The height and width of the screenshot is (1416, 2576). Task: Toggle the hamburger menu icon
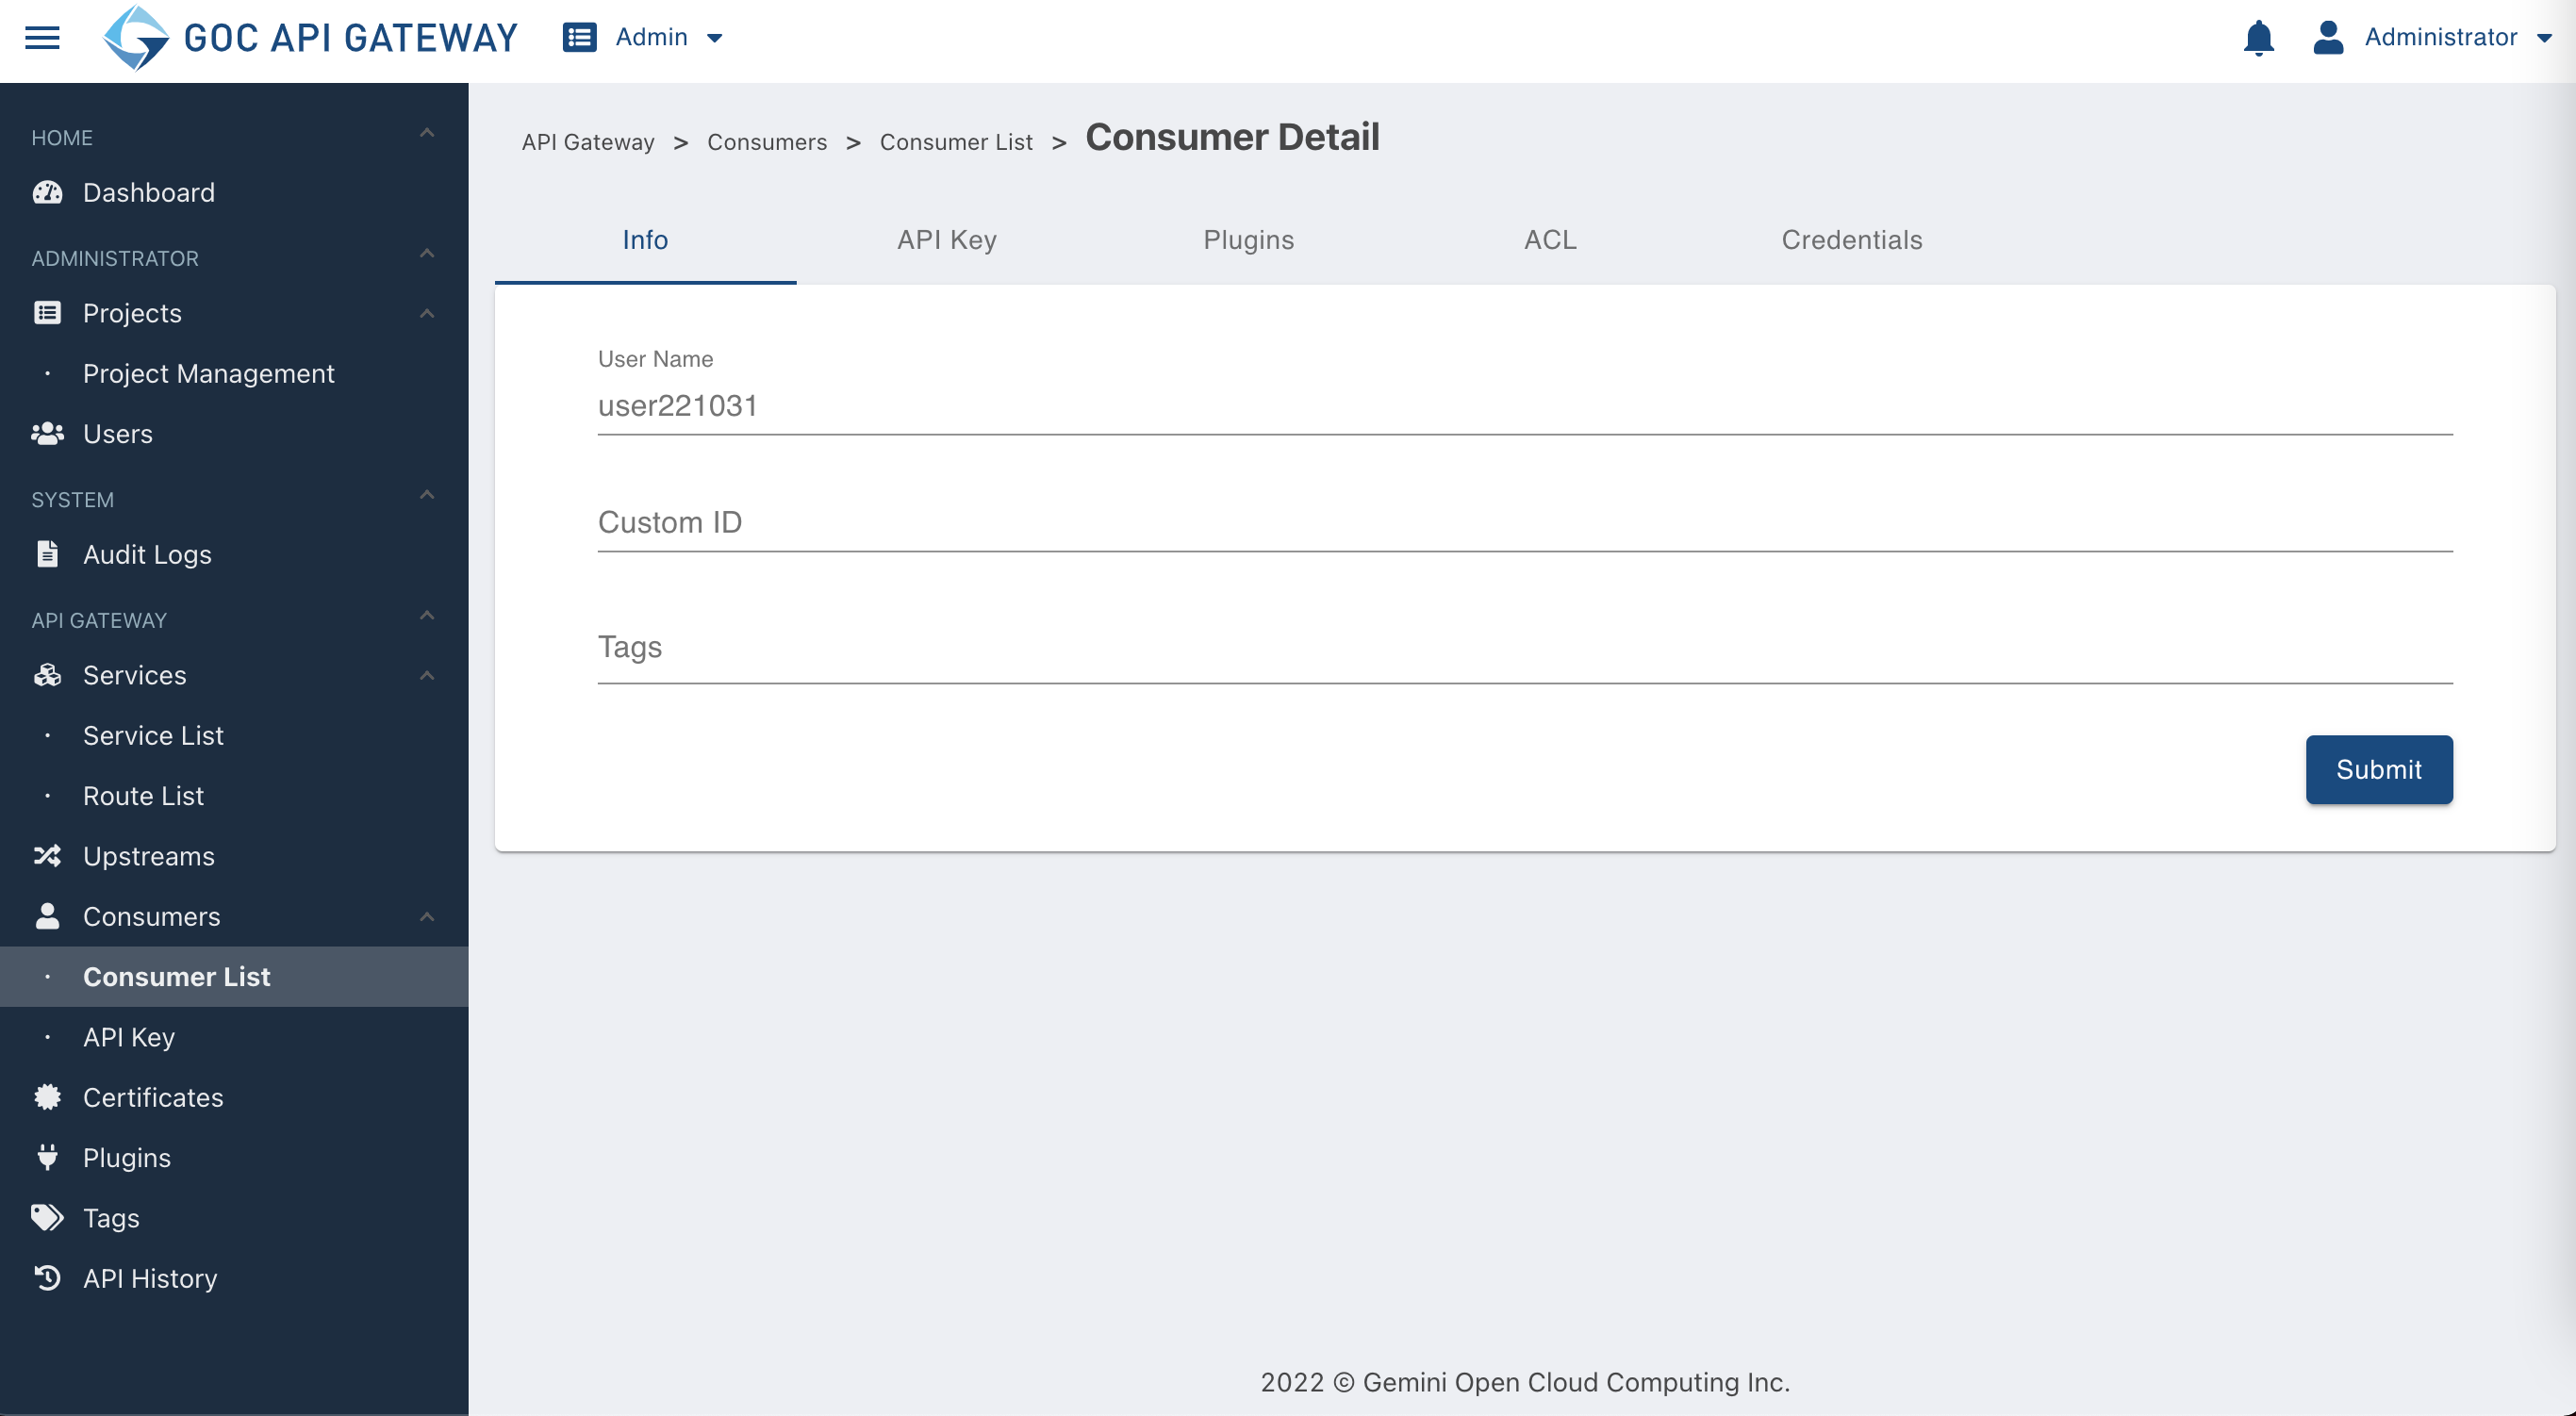tap(42, 38)
